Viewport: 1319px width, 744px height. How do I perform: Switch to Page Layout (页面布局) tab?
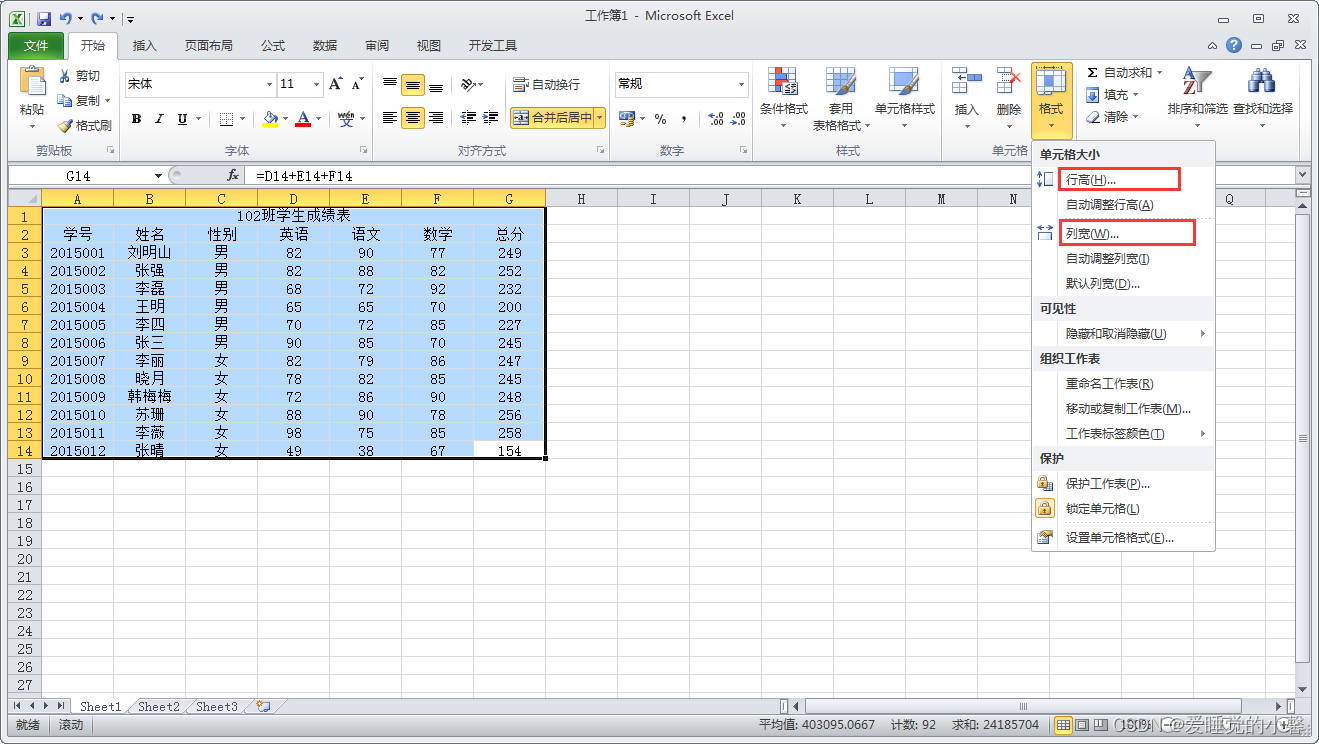pyautogui.click(x=209, y=46)
